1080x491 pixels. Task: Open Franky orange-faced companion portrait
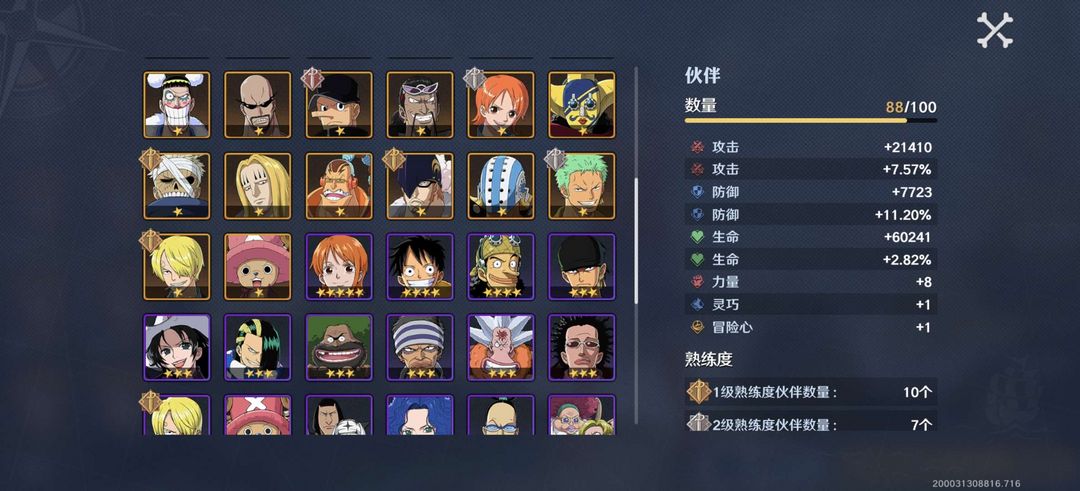pyautogui.click(x=339, y=185)
